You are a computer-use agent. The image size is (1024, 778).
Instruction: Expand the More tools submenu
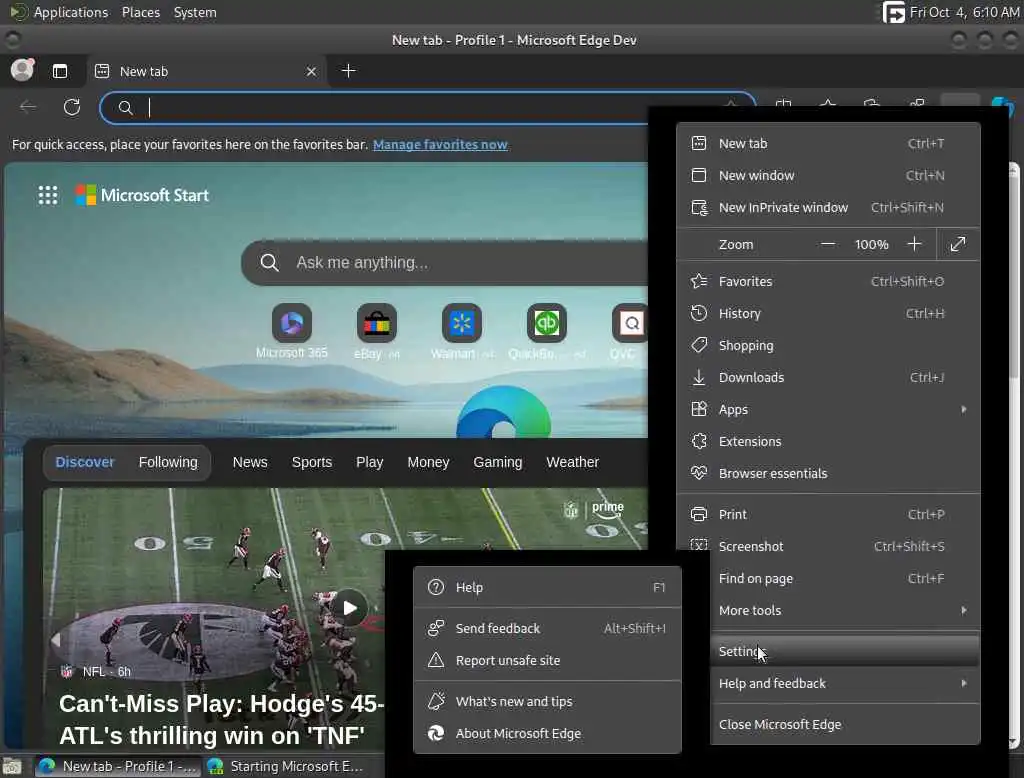point(844,610)
